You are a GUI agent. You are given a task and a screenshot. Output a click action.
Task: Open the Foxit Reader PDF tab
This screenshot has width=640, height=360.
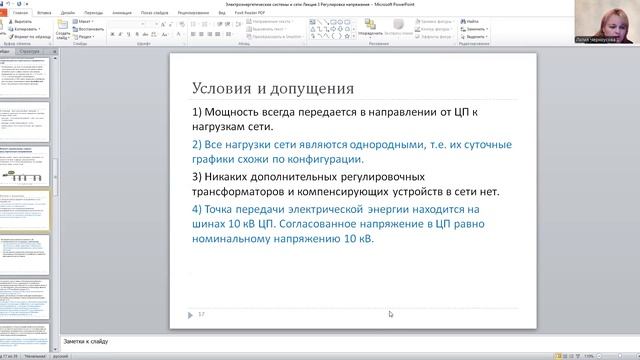pos(250,13)
